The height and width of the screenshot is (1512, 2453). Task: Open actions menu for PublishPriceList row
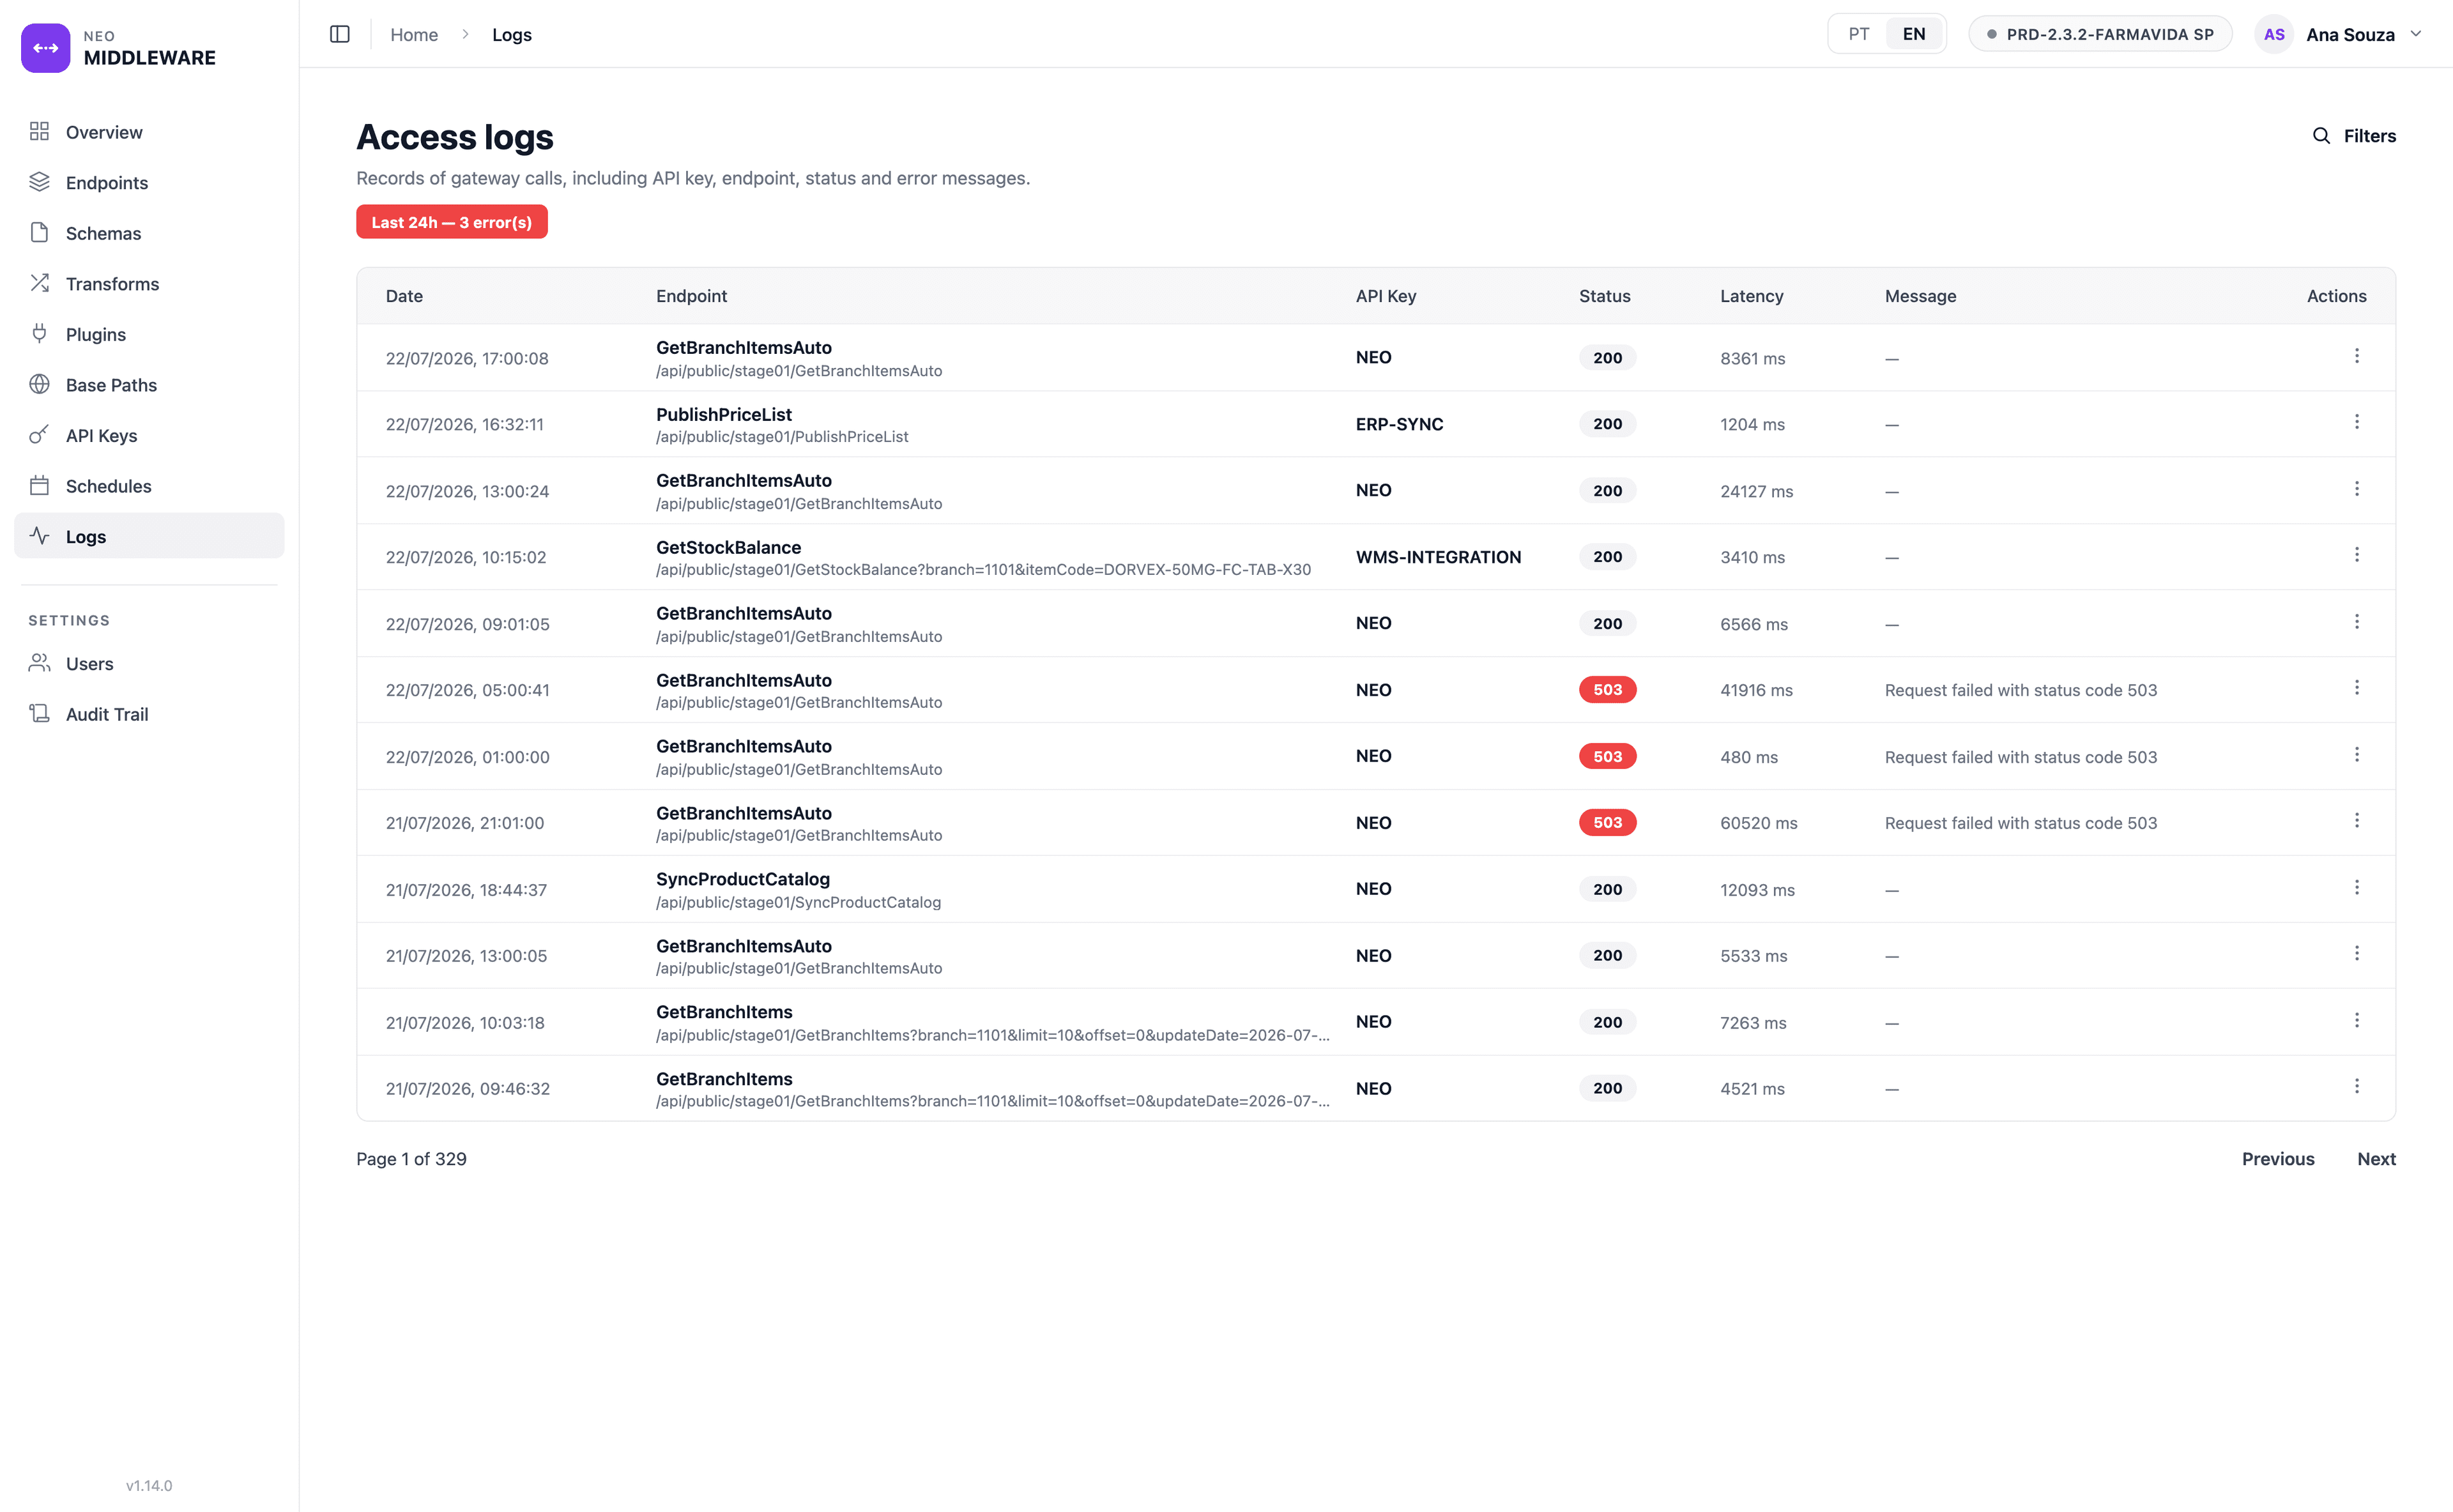(2357, 422)
